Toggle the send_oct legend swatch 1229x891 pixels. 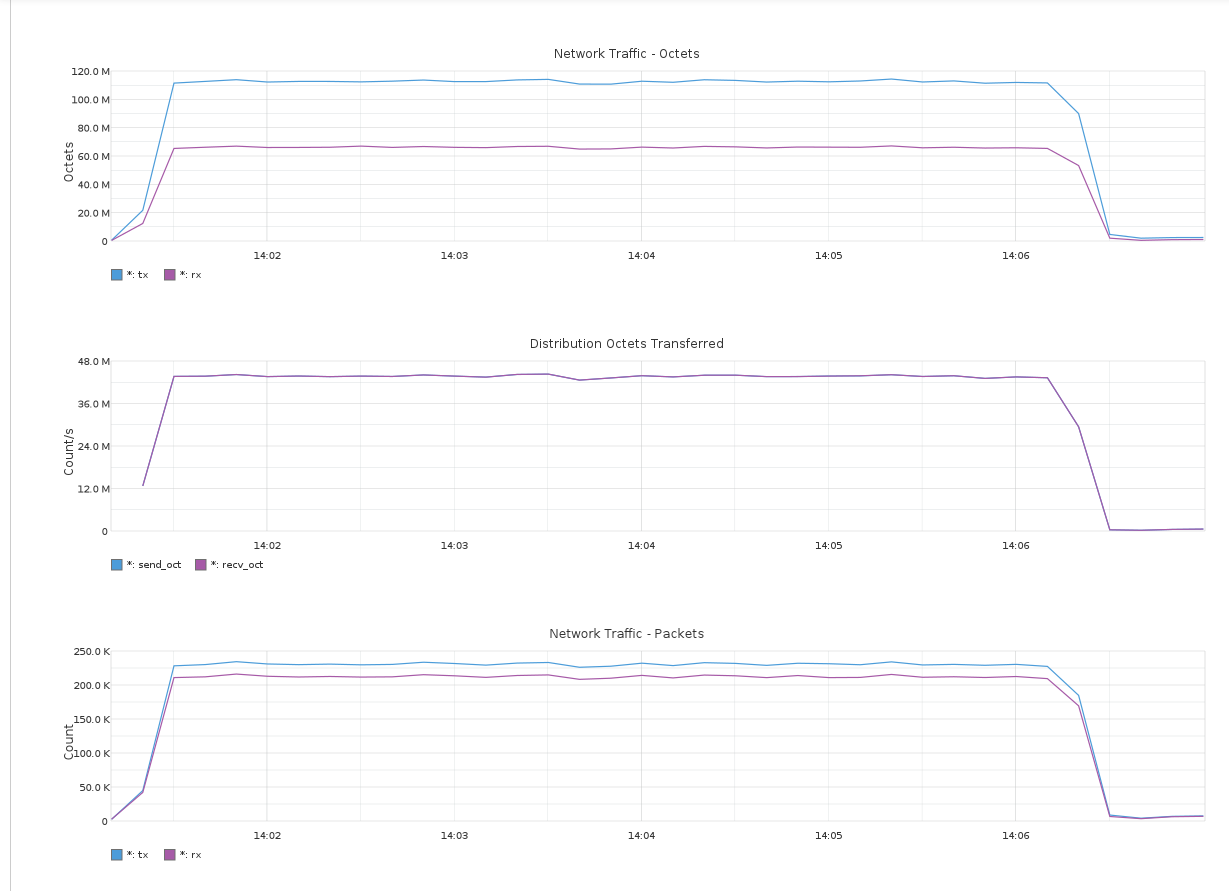click(x=117, y=564)
